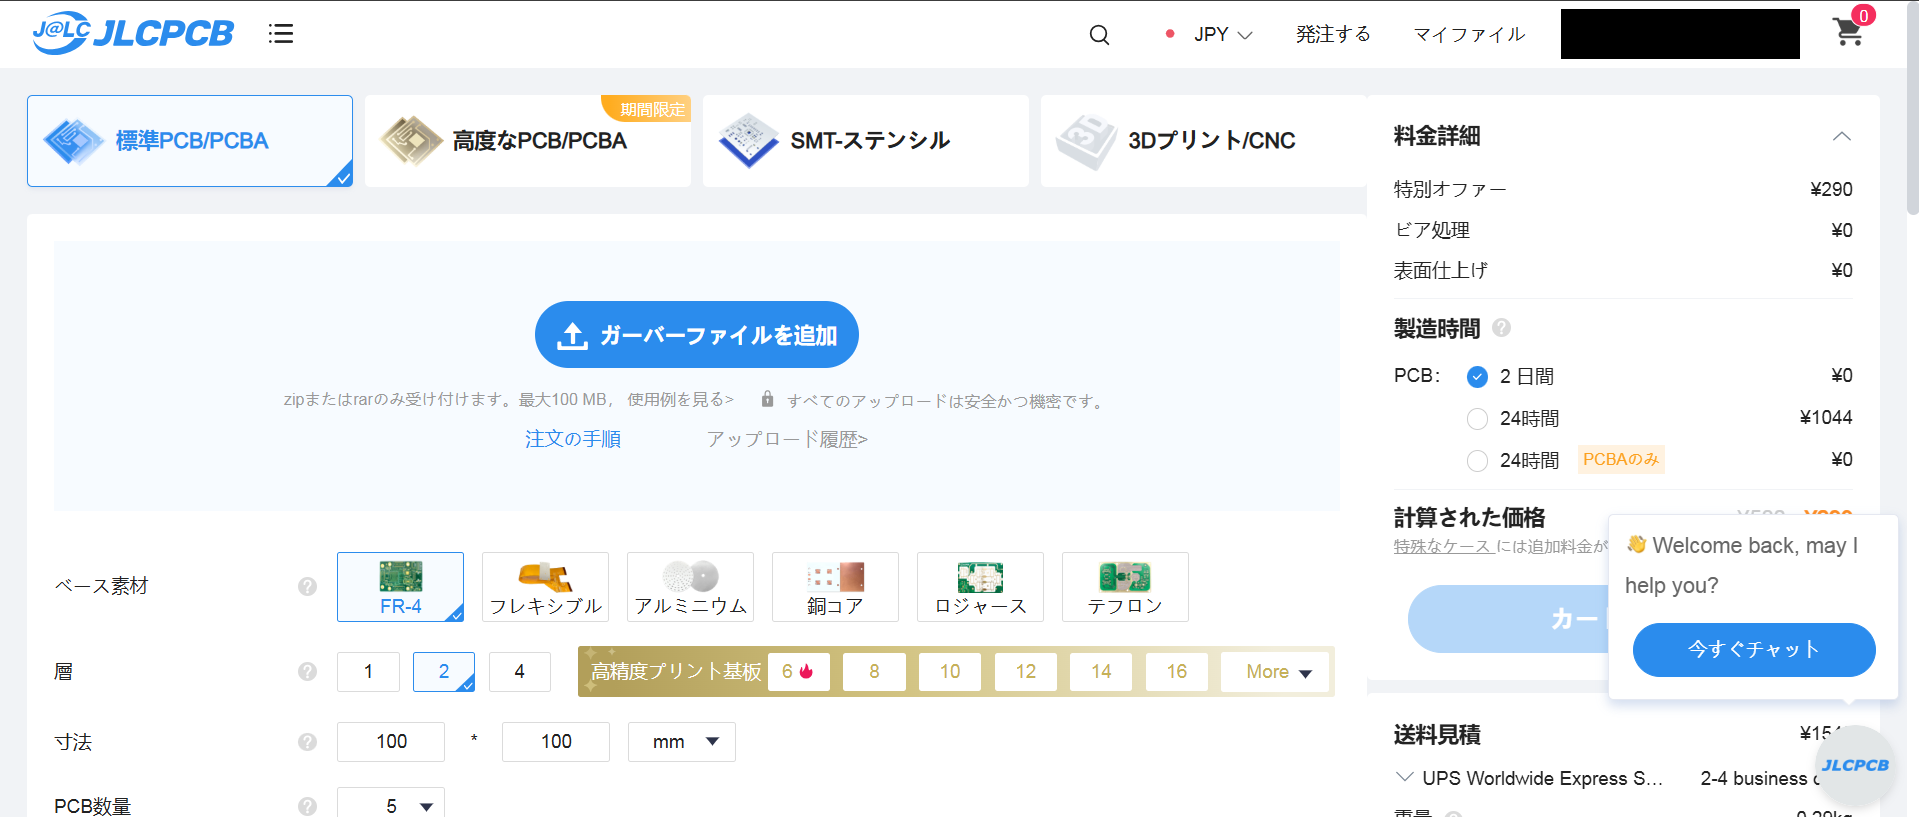
Task: Click the search magnifier icon
Action: click(x=1099, y=35)
